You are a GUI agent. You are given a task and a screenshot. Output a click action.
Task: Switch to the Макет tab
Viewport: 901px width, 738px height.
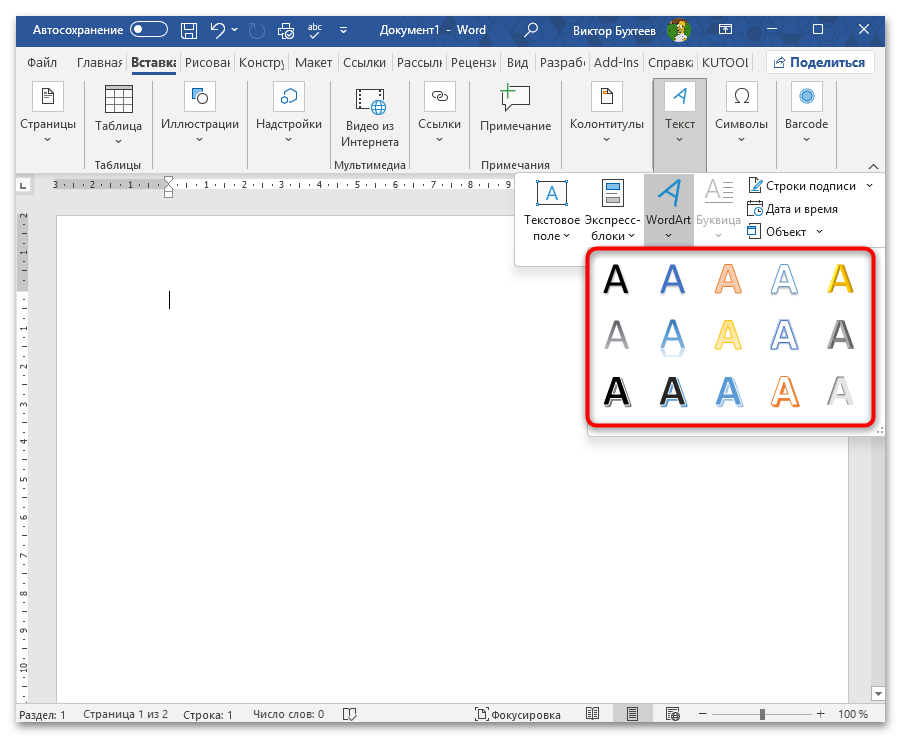click(x=313, y=62)
